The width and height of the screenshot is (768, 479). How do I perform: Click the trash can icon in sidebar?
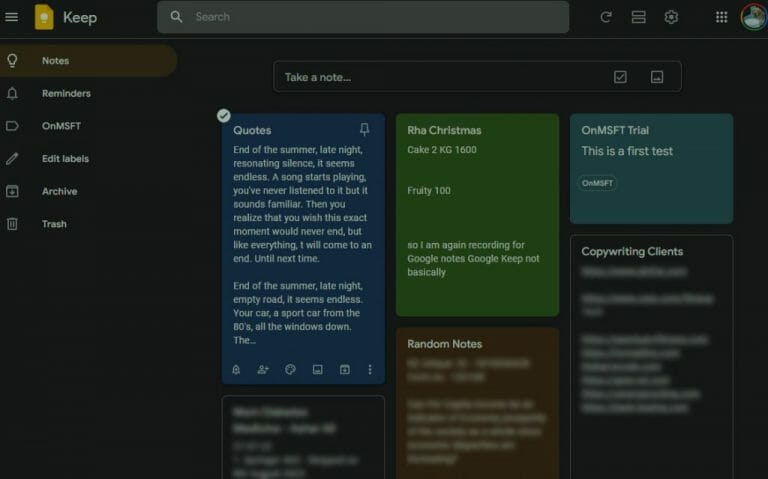(12, 224)
